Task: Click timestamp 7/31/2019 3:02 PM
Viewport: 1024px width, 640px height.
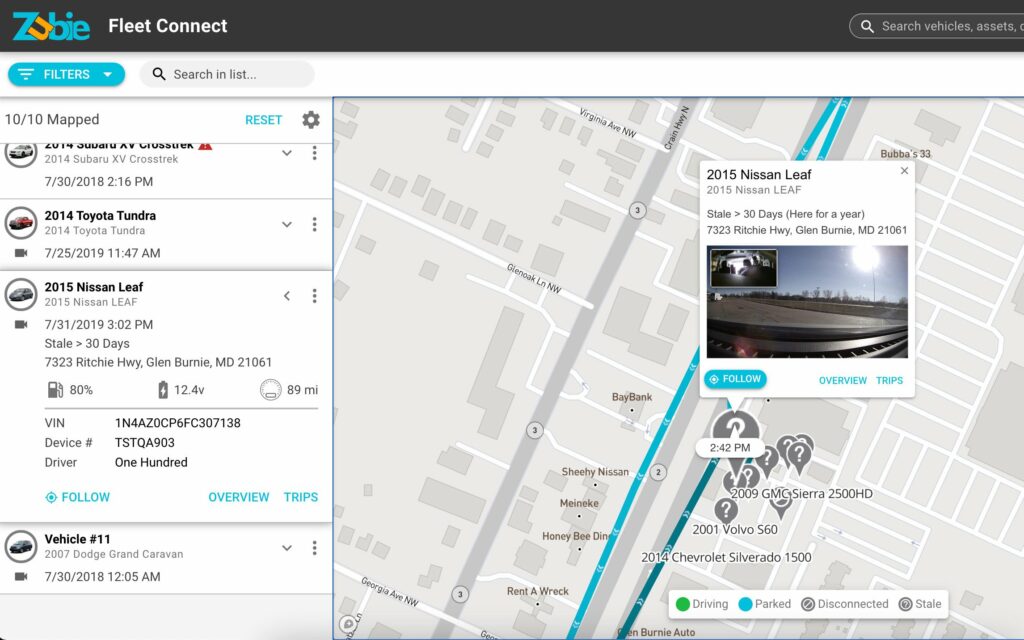Action: pos(99,325)
